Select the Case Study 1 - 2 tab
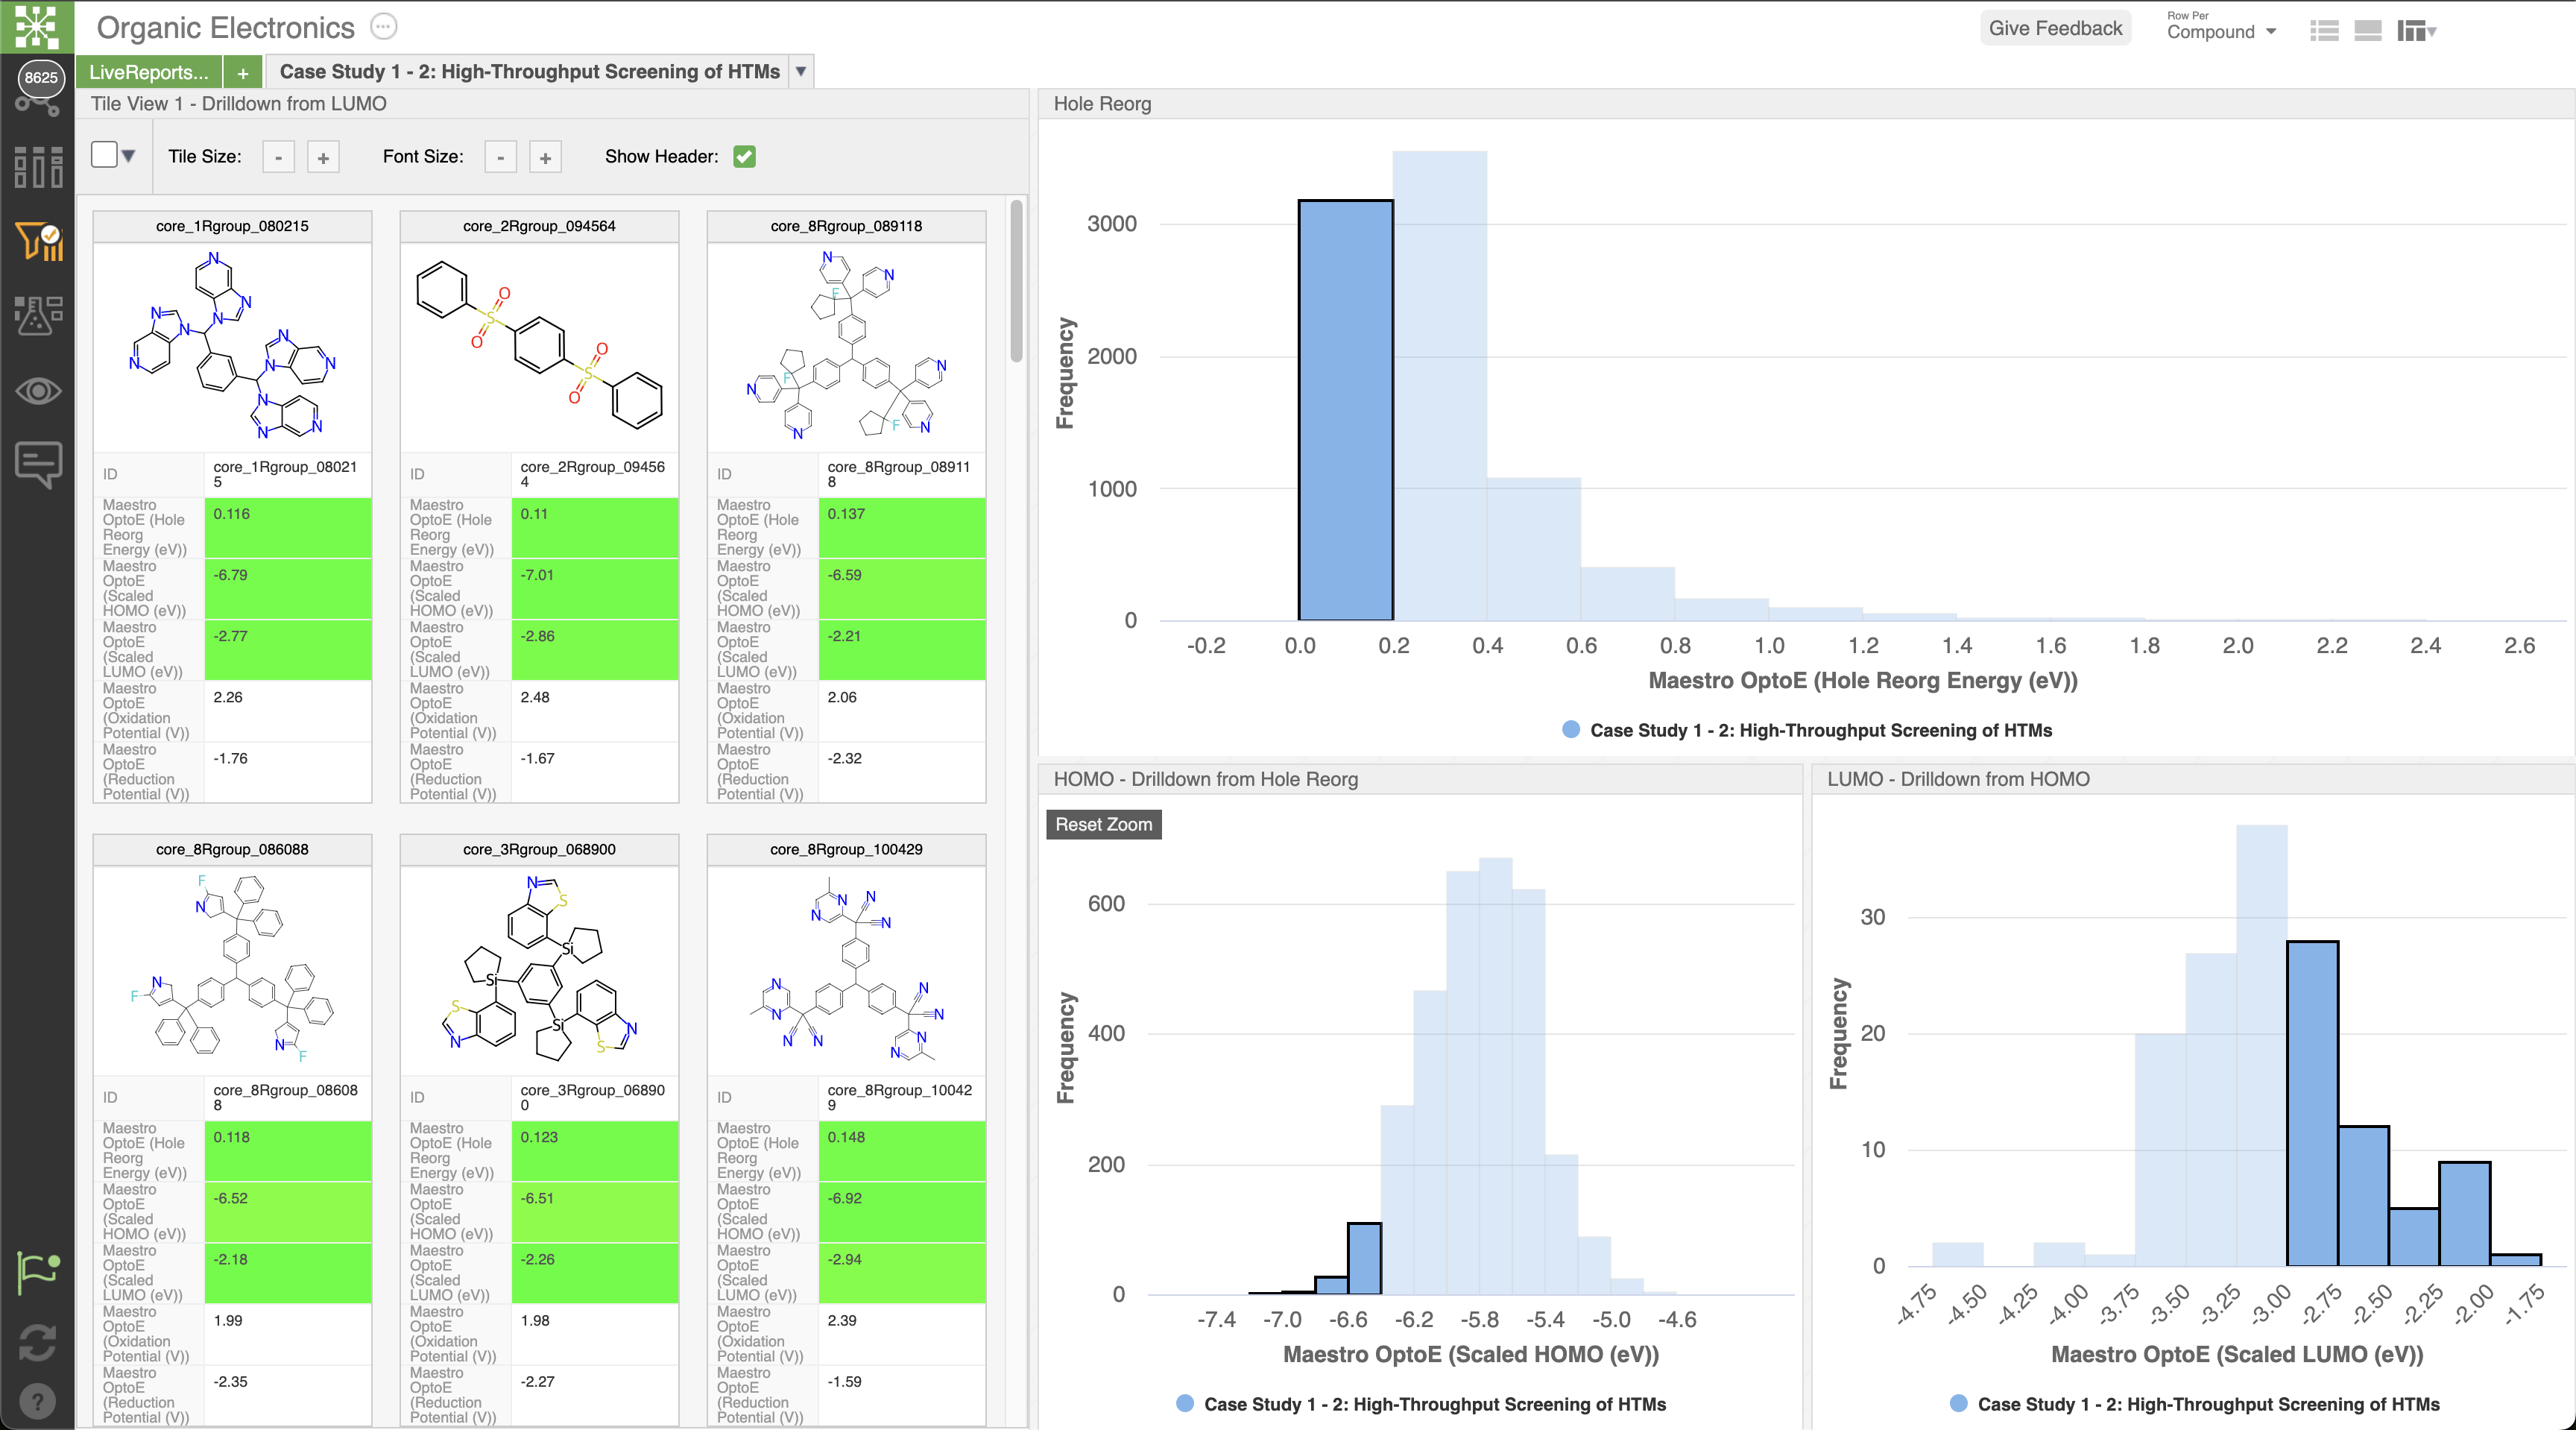 [x=529, y=72]
